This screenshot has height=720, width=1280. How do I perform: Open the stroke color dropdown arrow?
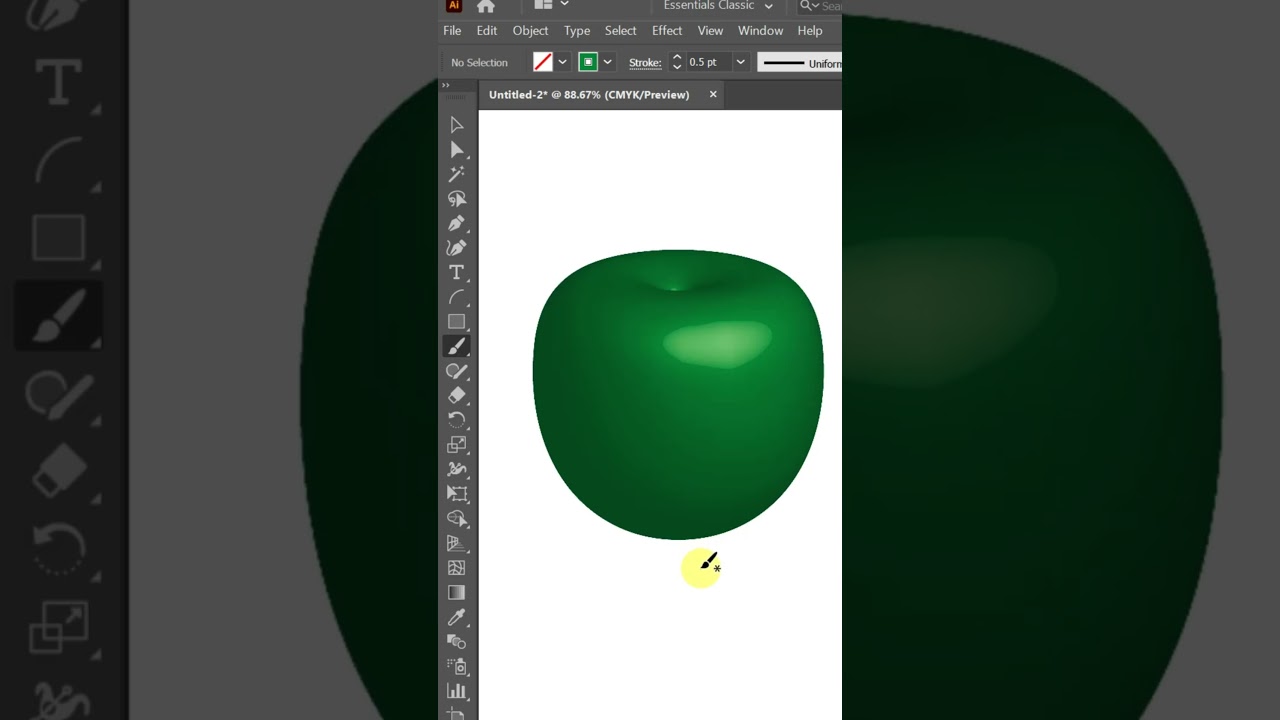[607, 62]
